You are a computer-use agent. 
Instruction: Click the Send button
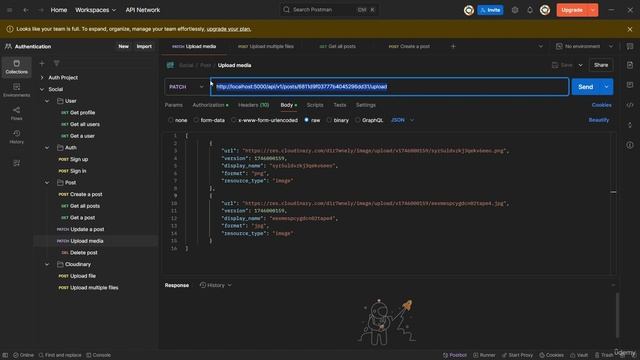point(586,87)
